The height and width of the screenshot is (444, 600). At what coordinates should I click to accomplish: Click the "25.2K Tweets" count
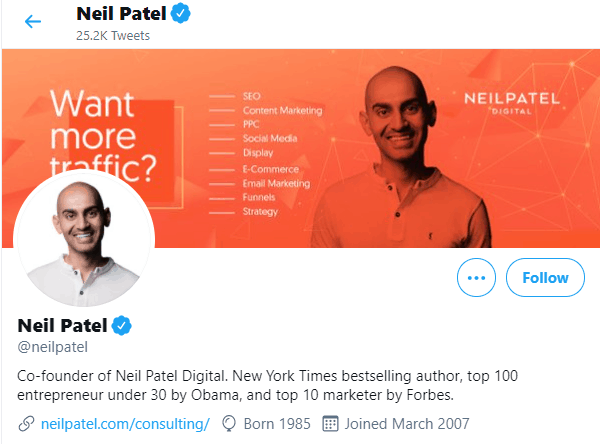113,36
